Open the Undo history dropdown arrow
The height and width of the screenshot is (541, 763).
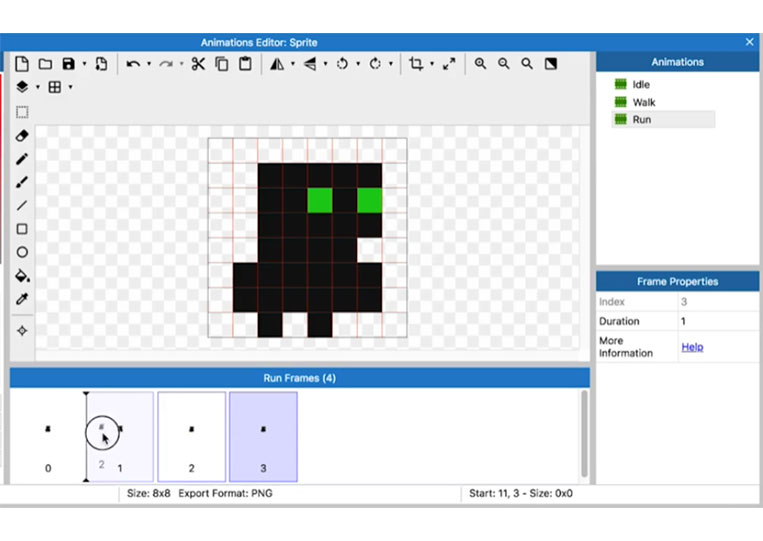[149, 64]
